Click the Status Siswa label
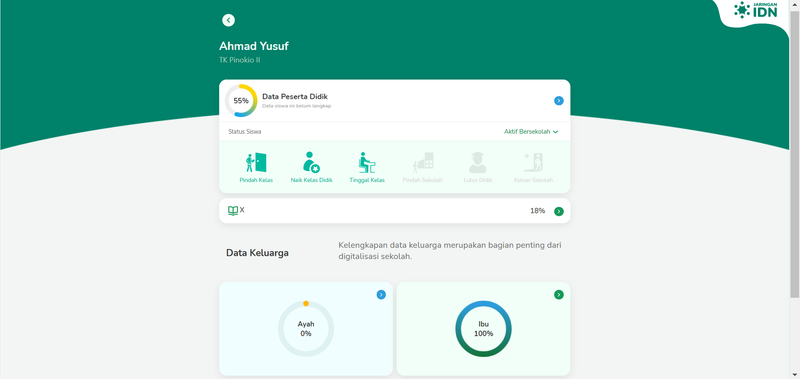 [244, 132]
